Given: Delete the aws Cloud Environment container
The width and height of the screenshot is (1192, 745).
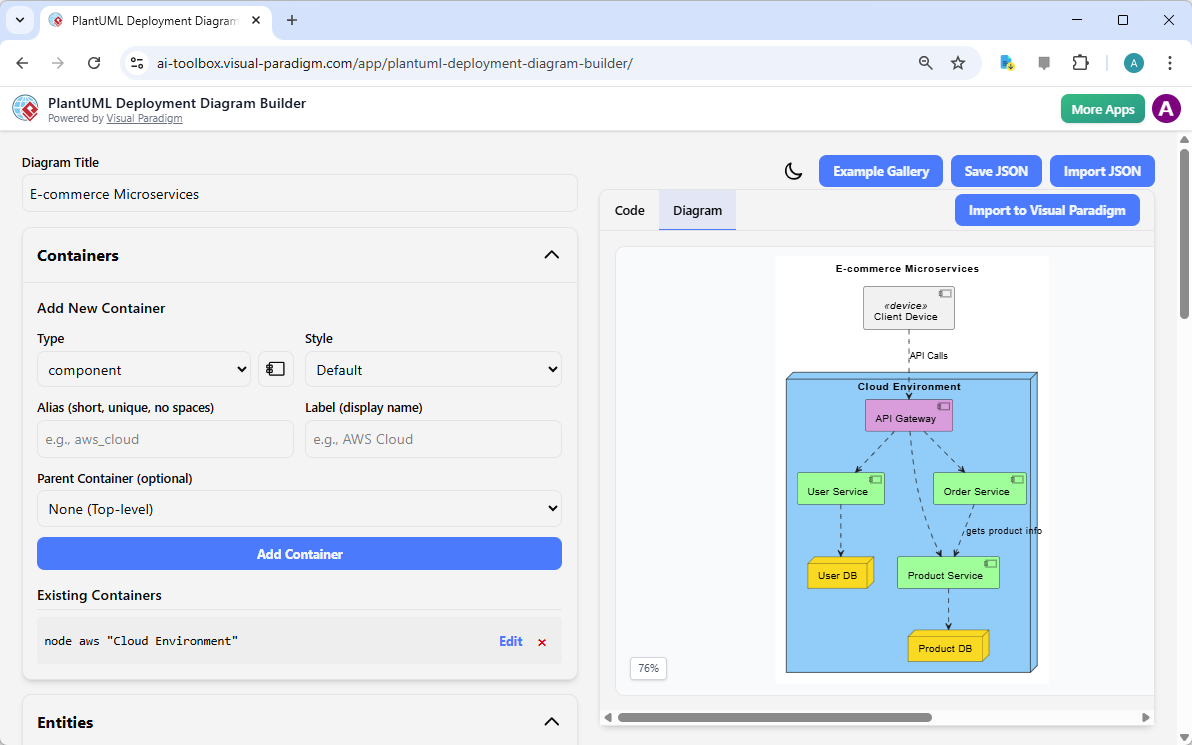Looking at the screenshot, I should coord(542,641).
